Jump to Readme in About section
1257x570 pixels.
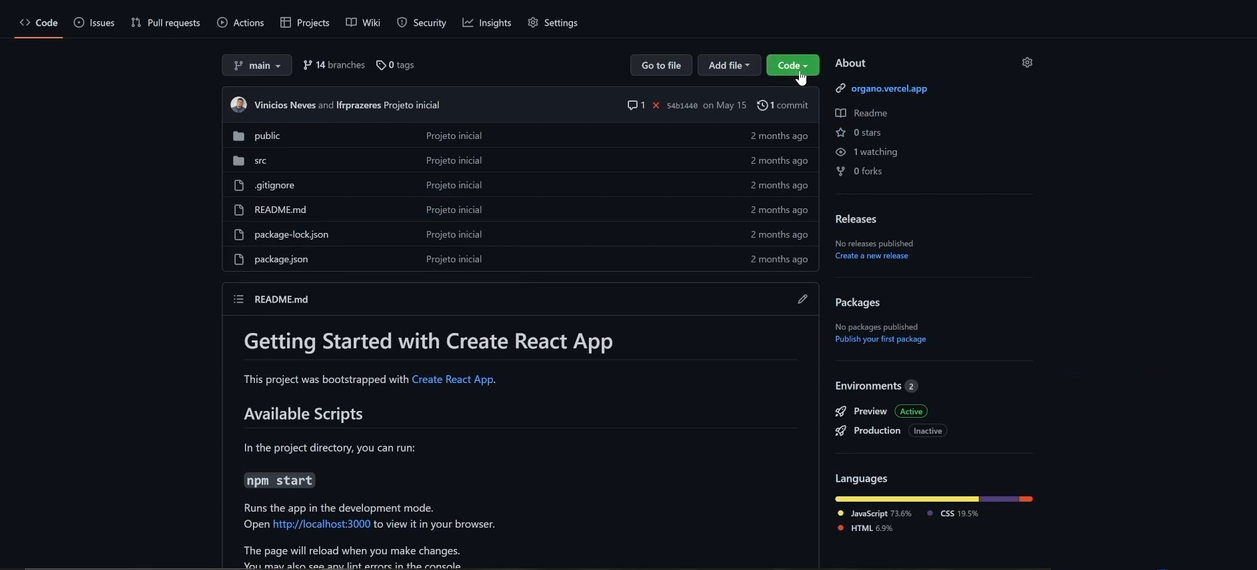point(870,113)
